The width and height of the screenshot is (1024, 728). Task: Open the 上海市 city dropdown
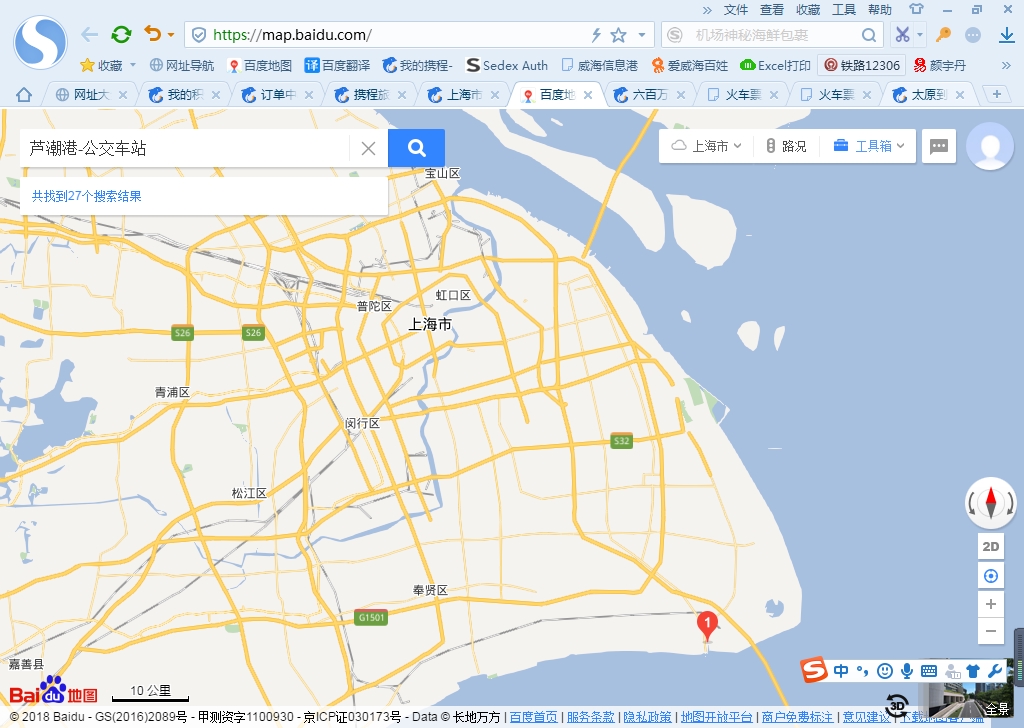[707, 146]
